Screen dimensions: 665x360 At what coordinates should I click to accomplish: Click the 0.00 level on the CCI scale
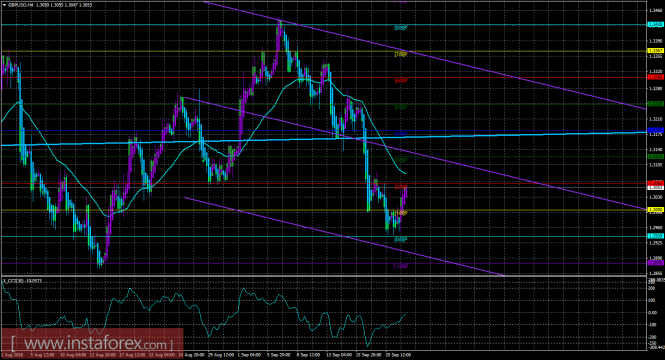pos(653,313)
